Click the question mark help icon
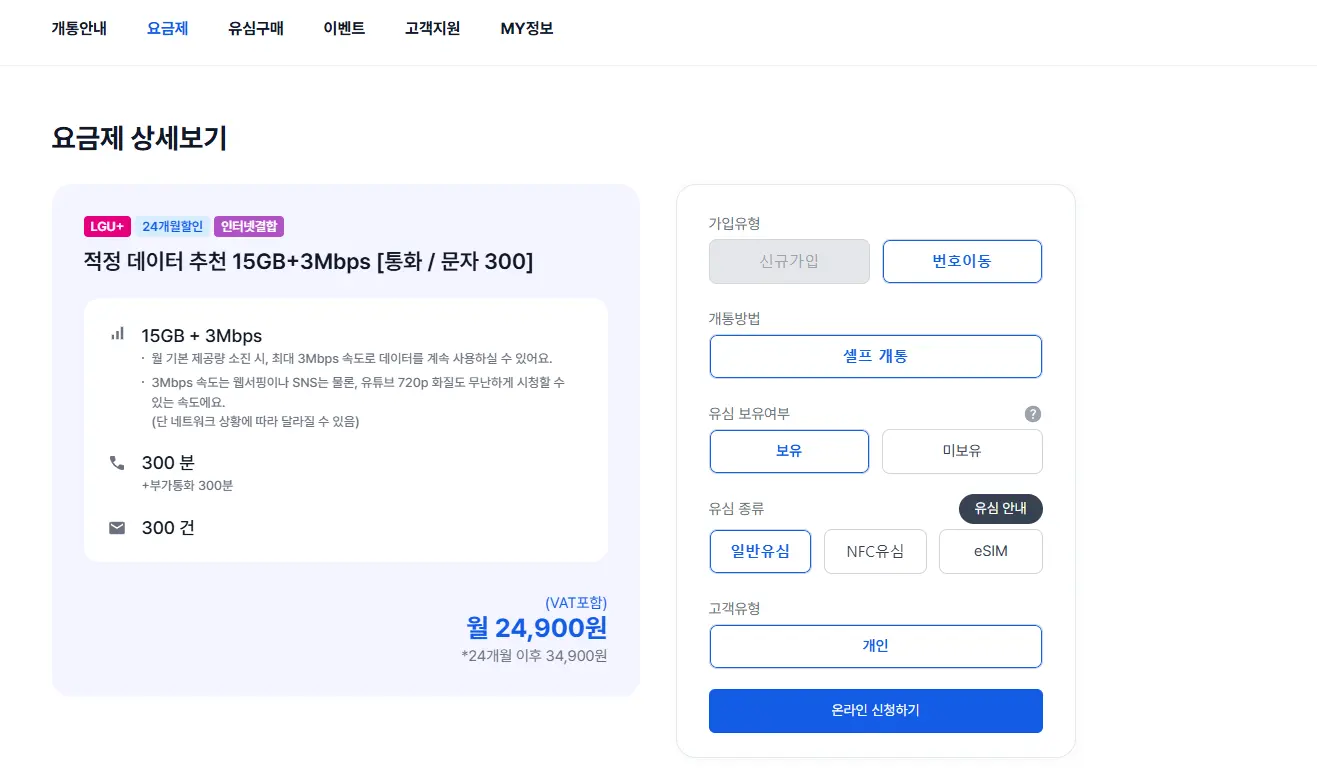 pyautogui.click(x=1033, y=414)
